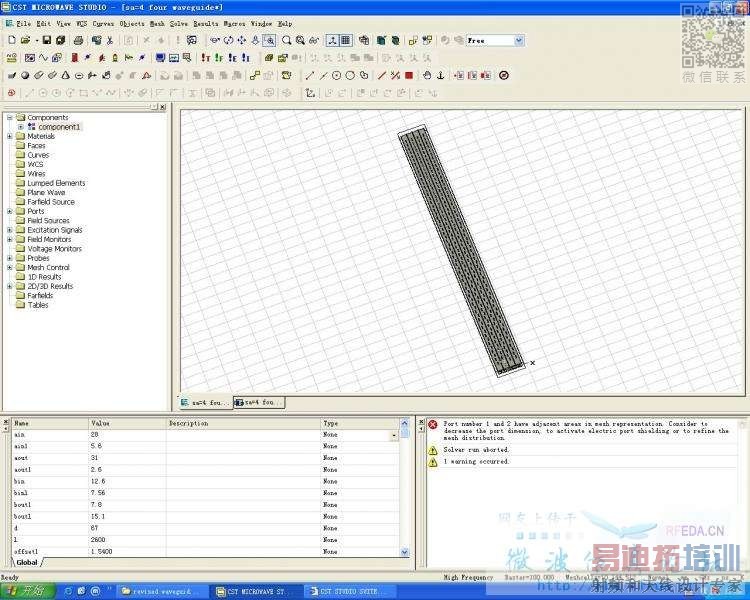Define a waveguide port (red port icon)
Viewport: 750px width, 600px height.
[75, 58]
